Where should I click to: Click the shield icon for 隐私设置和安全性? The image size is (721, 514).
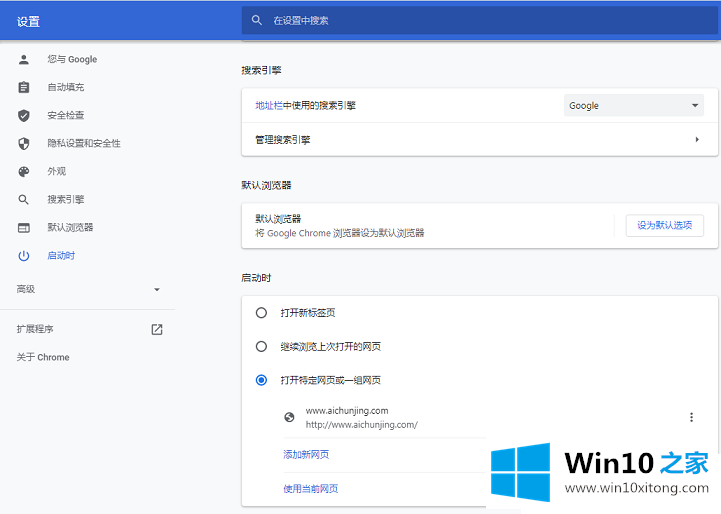pyautogui.click(x=24, y=143)
